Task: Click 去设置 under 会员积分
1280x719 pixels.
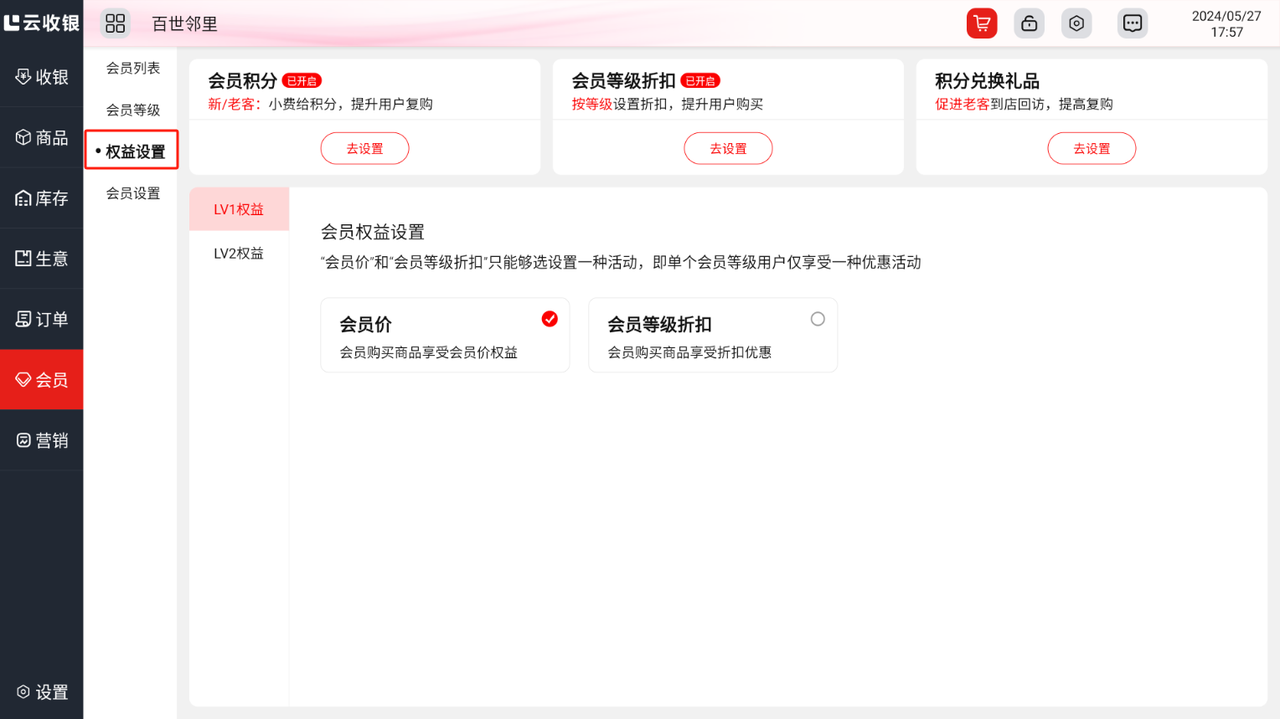Action: pos(364,148)
